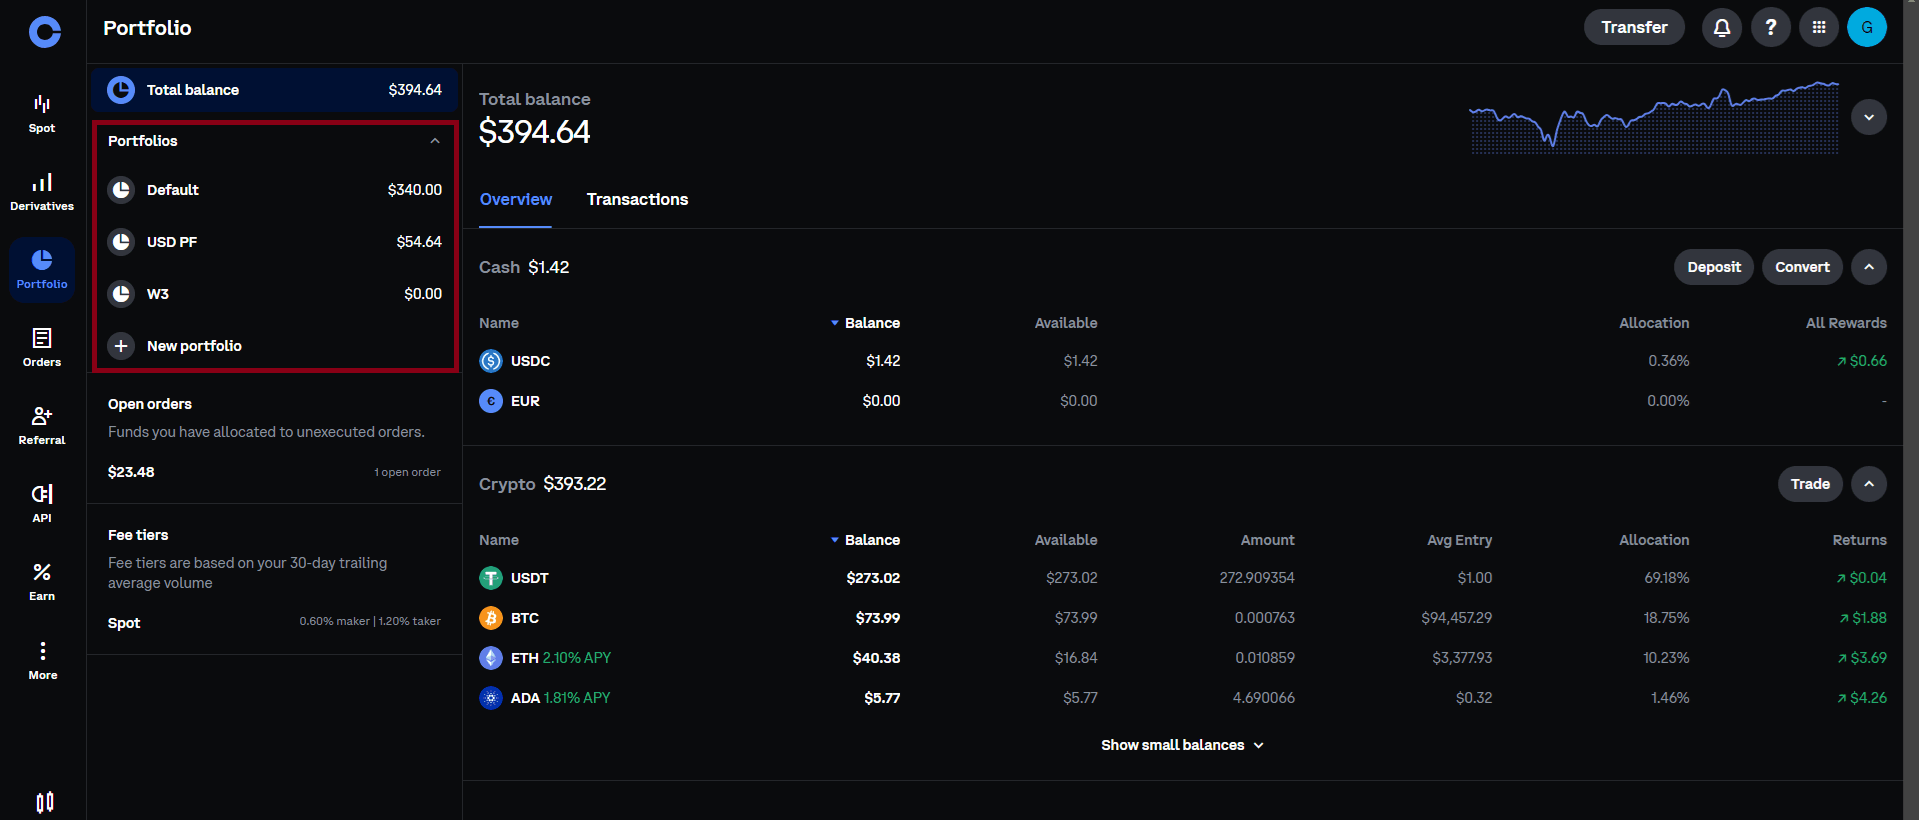Open the Referral page
This screenshot has height=820, width=1919.
tap(42, 426)
